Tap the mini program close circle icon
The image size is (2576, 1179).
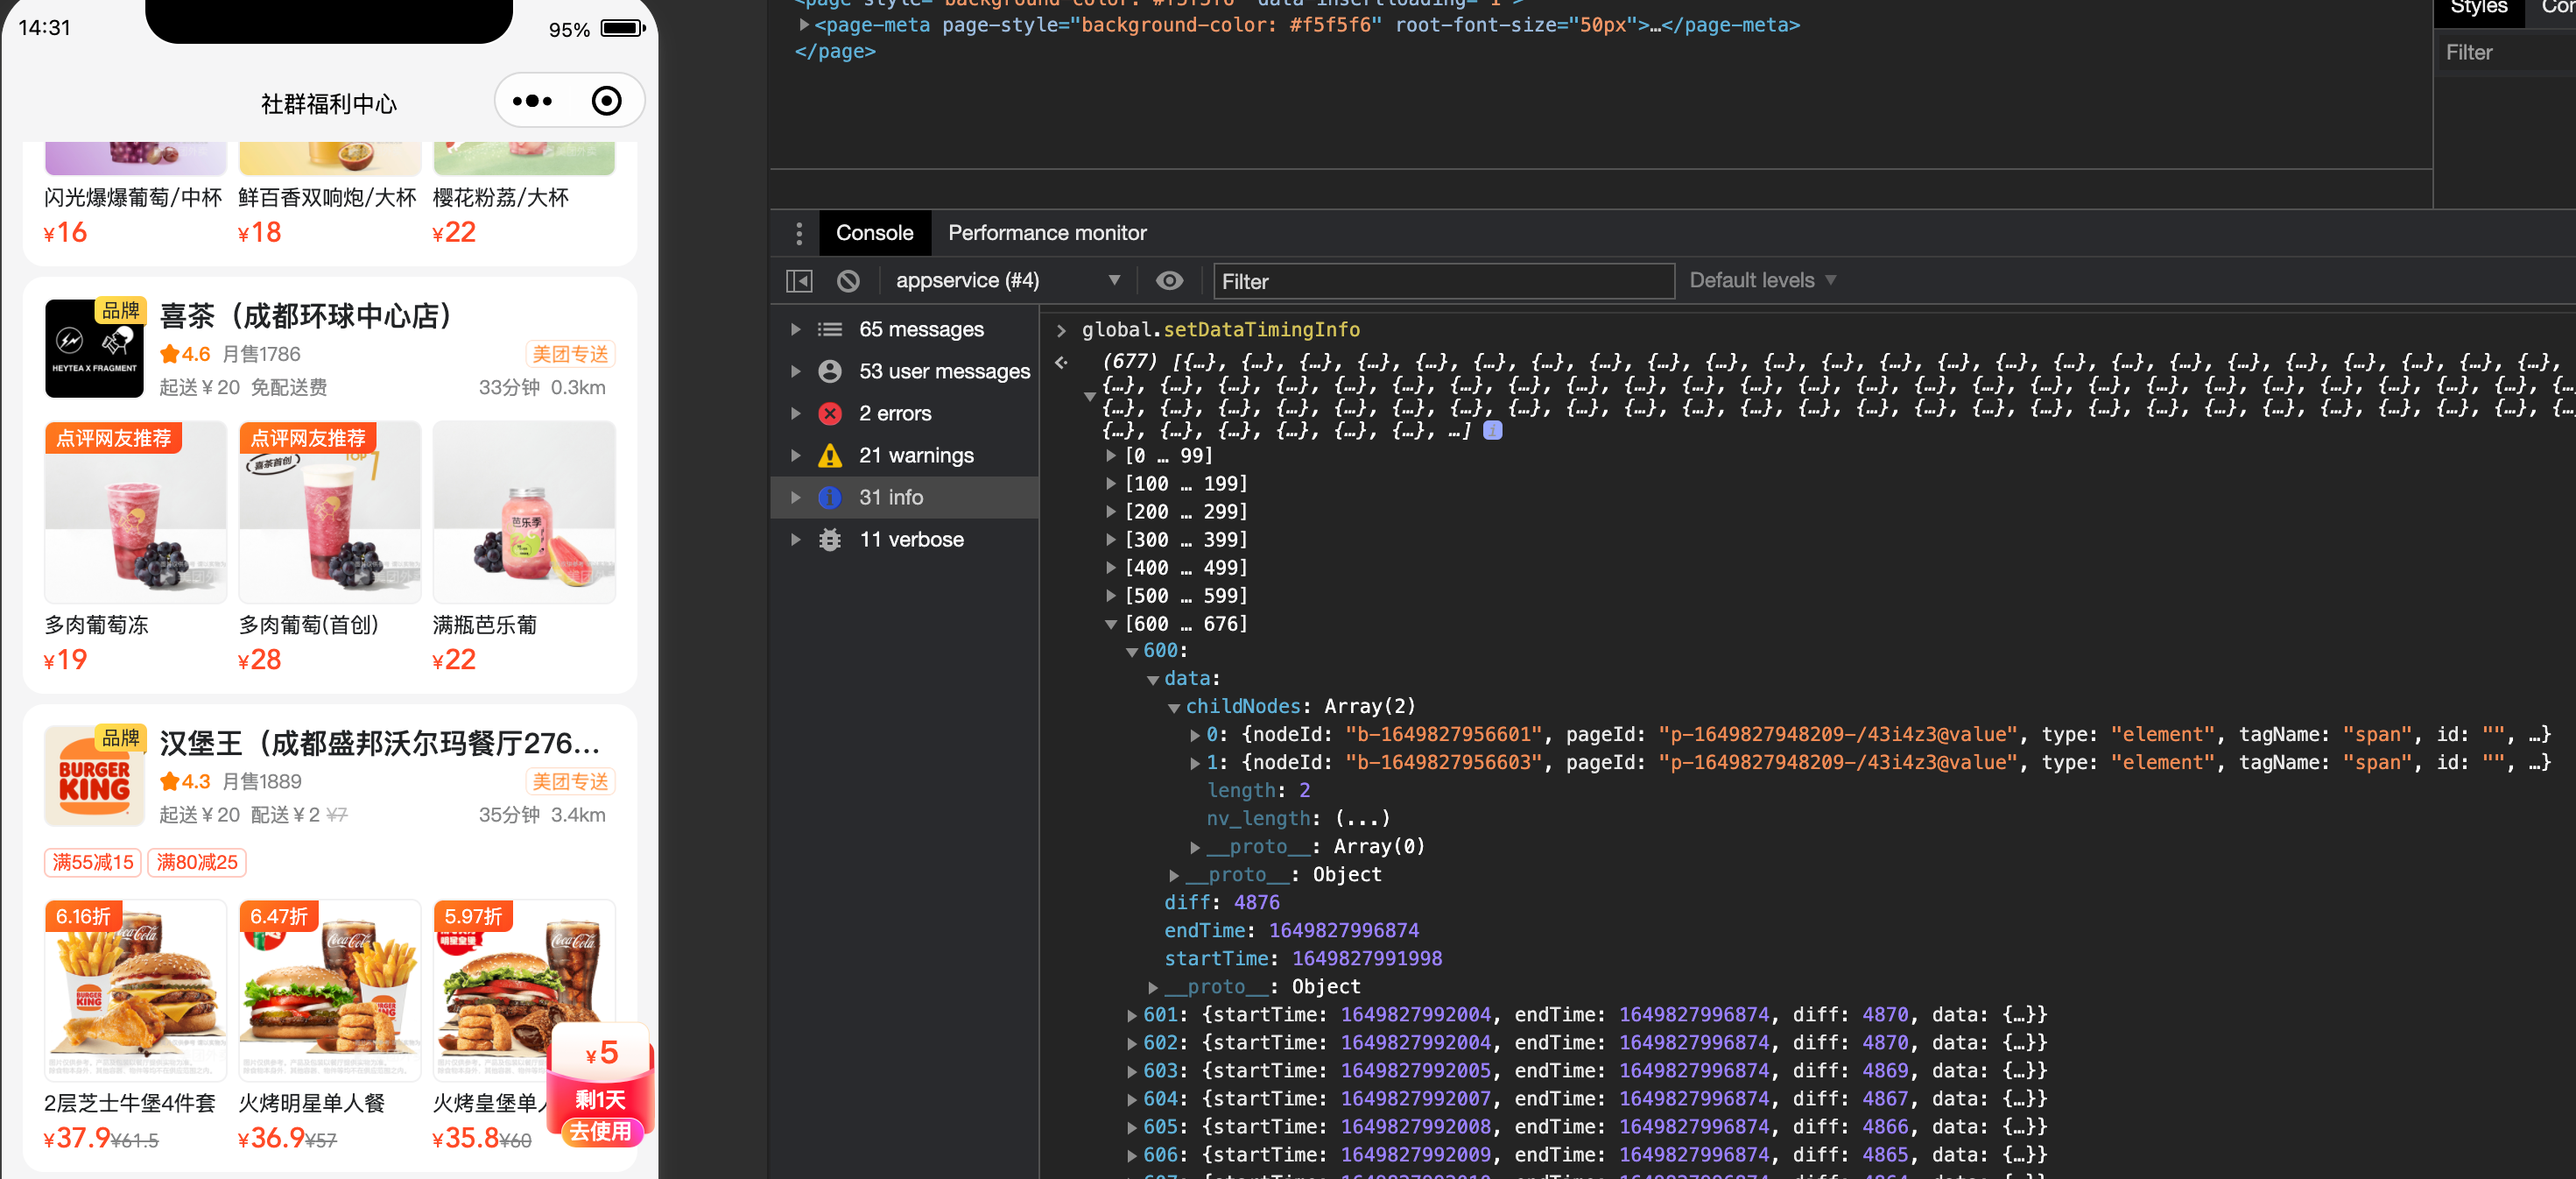pos(606,101)
